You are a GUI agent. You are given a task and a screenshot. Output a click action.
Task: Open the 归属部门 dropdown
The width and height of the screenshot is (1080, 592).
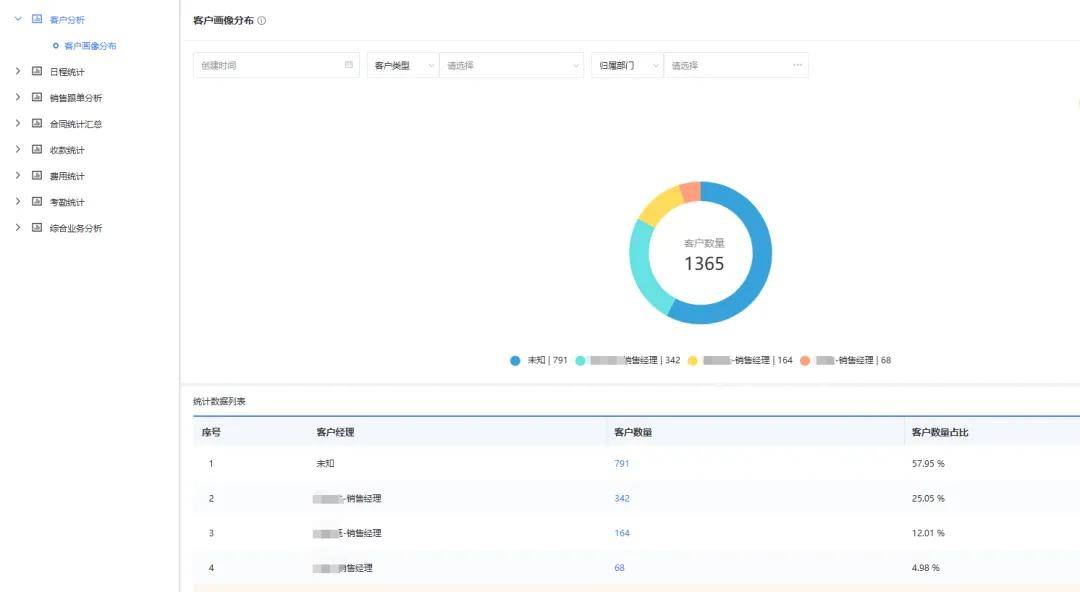[627, 65]
